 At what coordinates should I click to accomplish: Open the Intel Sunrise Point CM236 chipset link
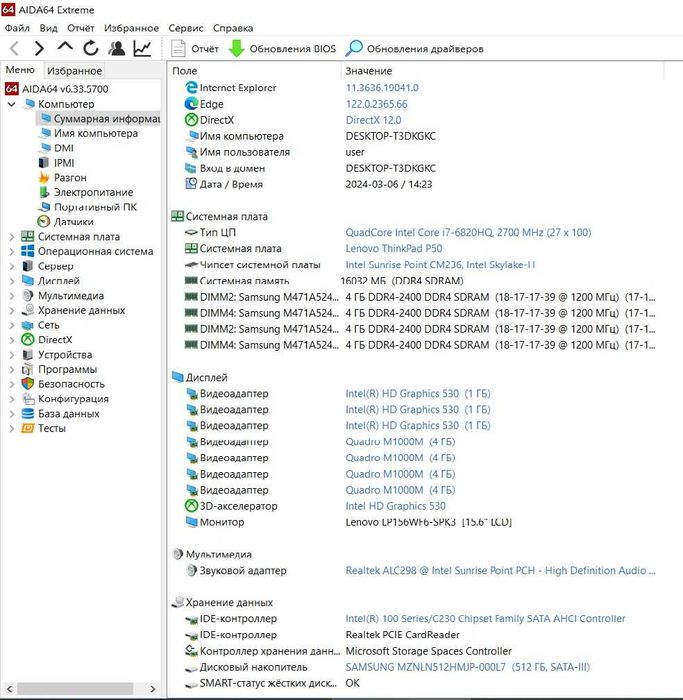(x=440, y=265)
